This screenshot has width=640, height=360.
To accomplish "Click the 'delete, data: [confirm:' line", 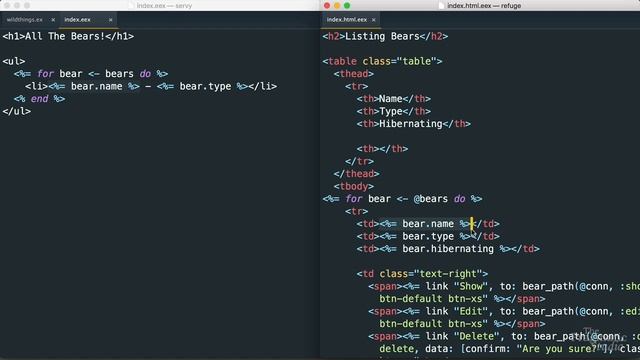I will (509, 349).
